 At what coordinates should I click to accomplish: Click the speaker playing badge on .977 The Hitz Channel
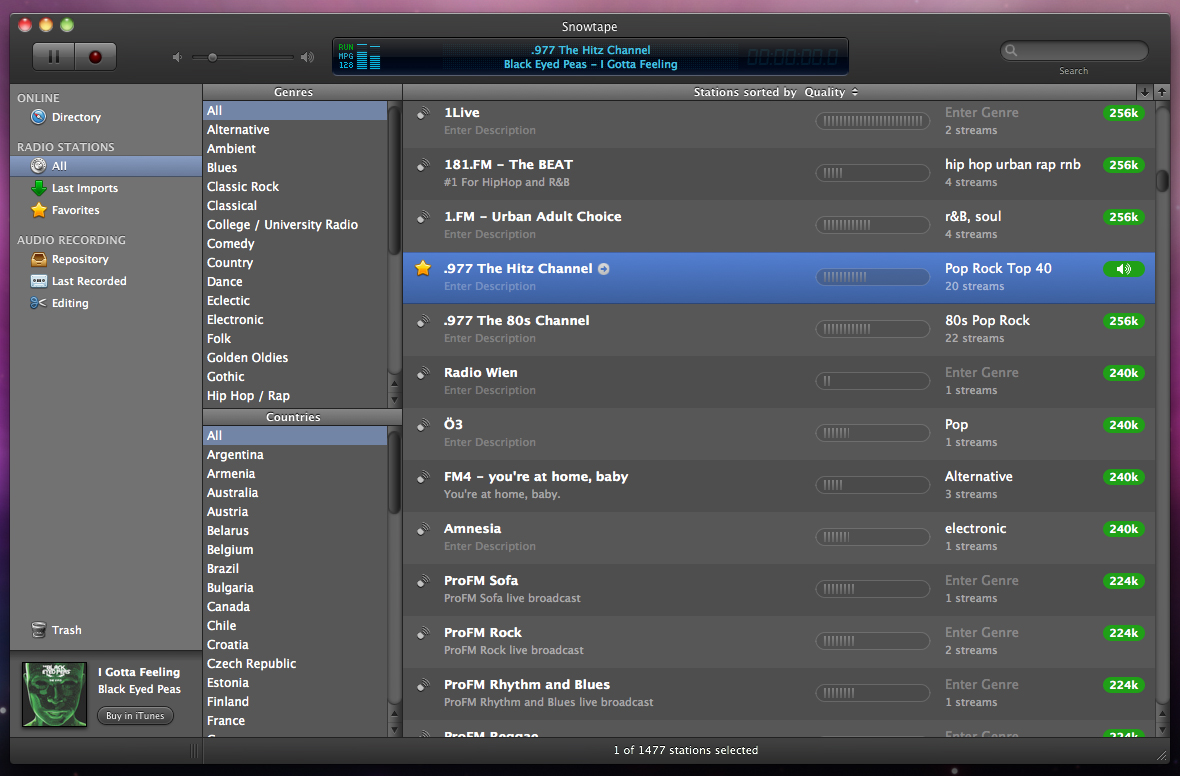click(x=1124, y=269)
